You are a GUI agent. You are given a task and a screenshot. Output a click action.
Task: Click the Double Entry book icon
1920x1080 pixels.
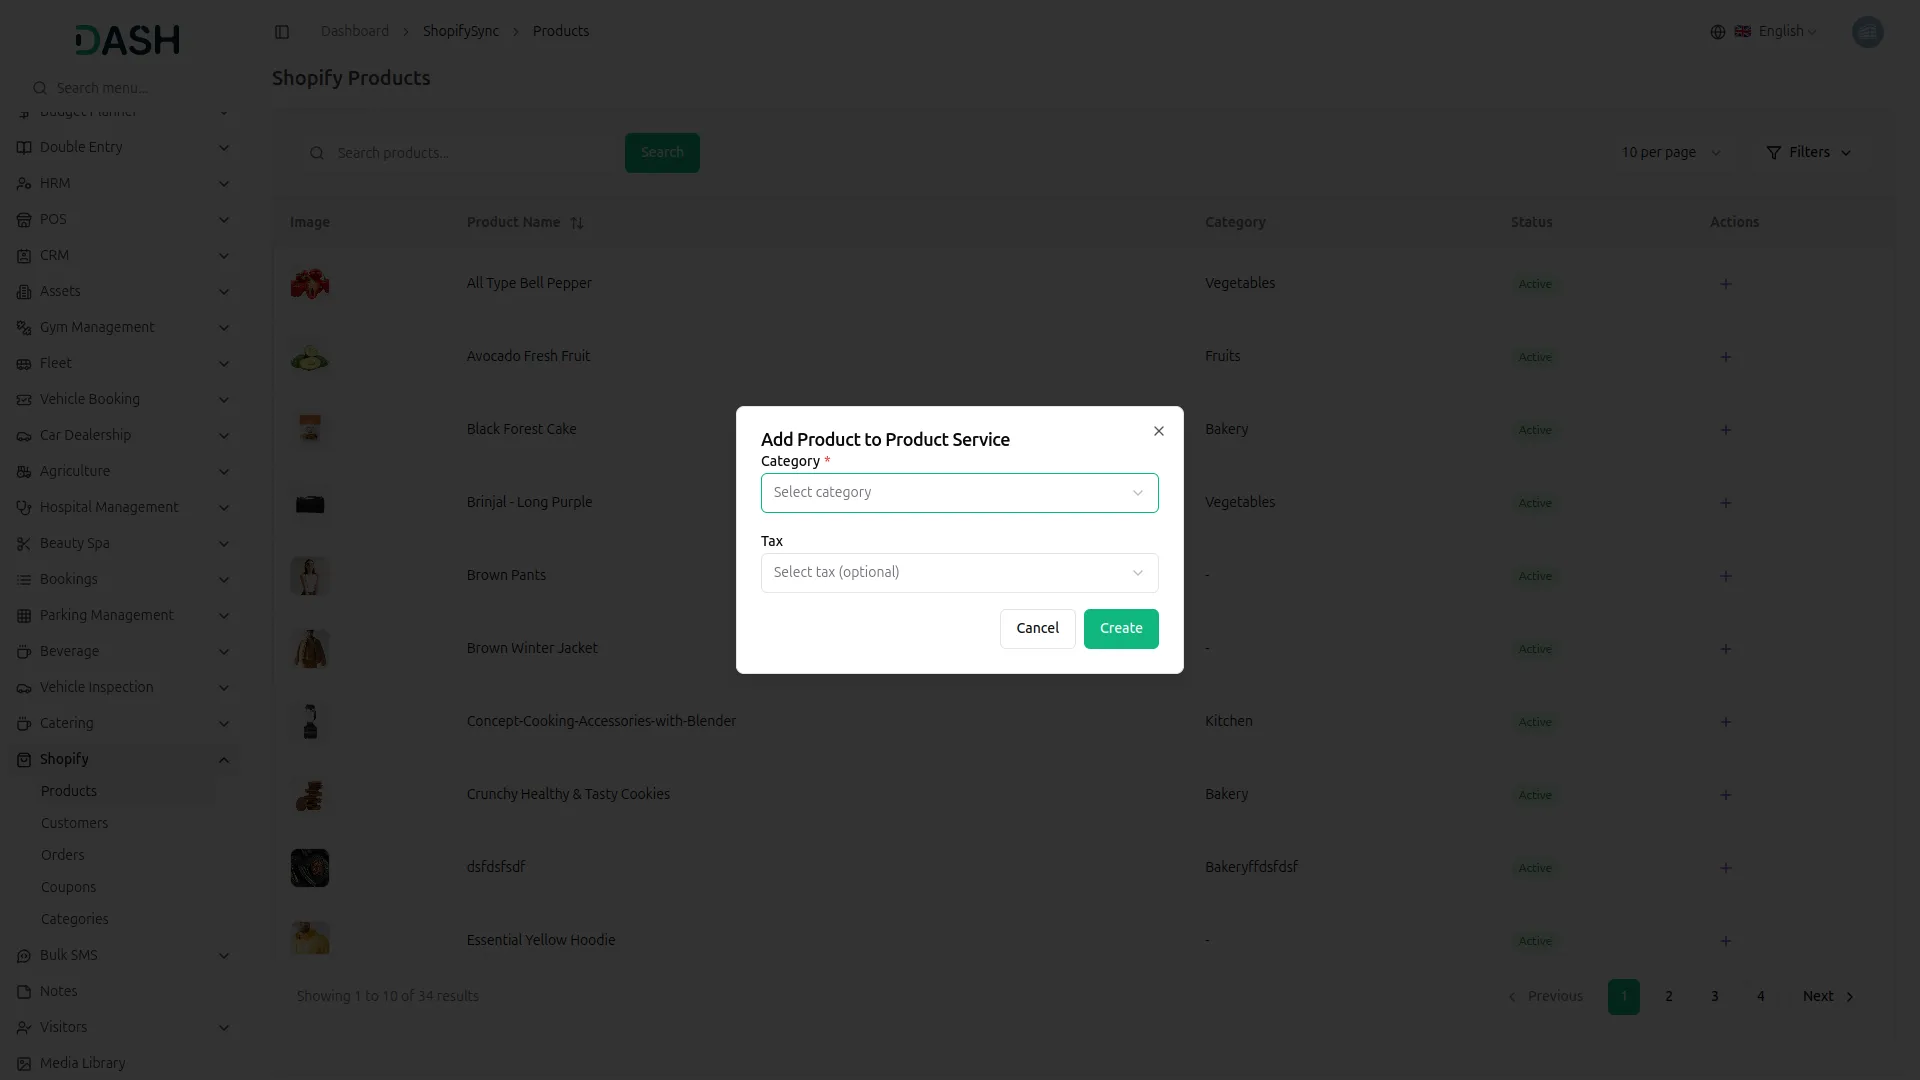point(24,147)
